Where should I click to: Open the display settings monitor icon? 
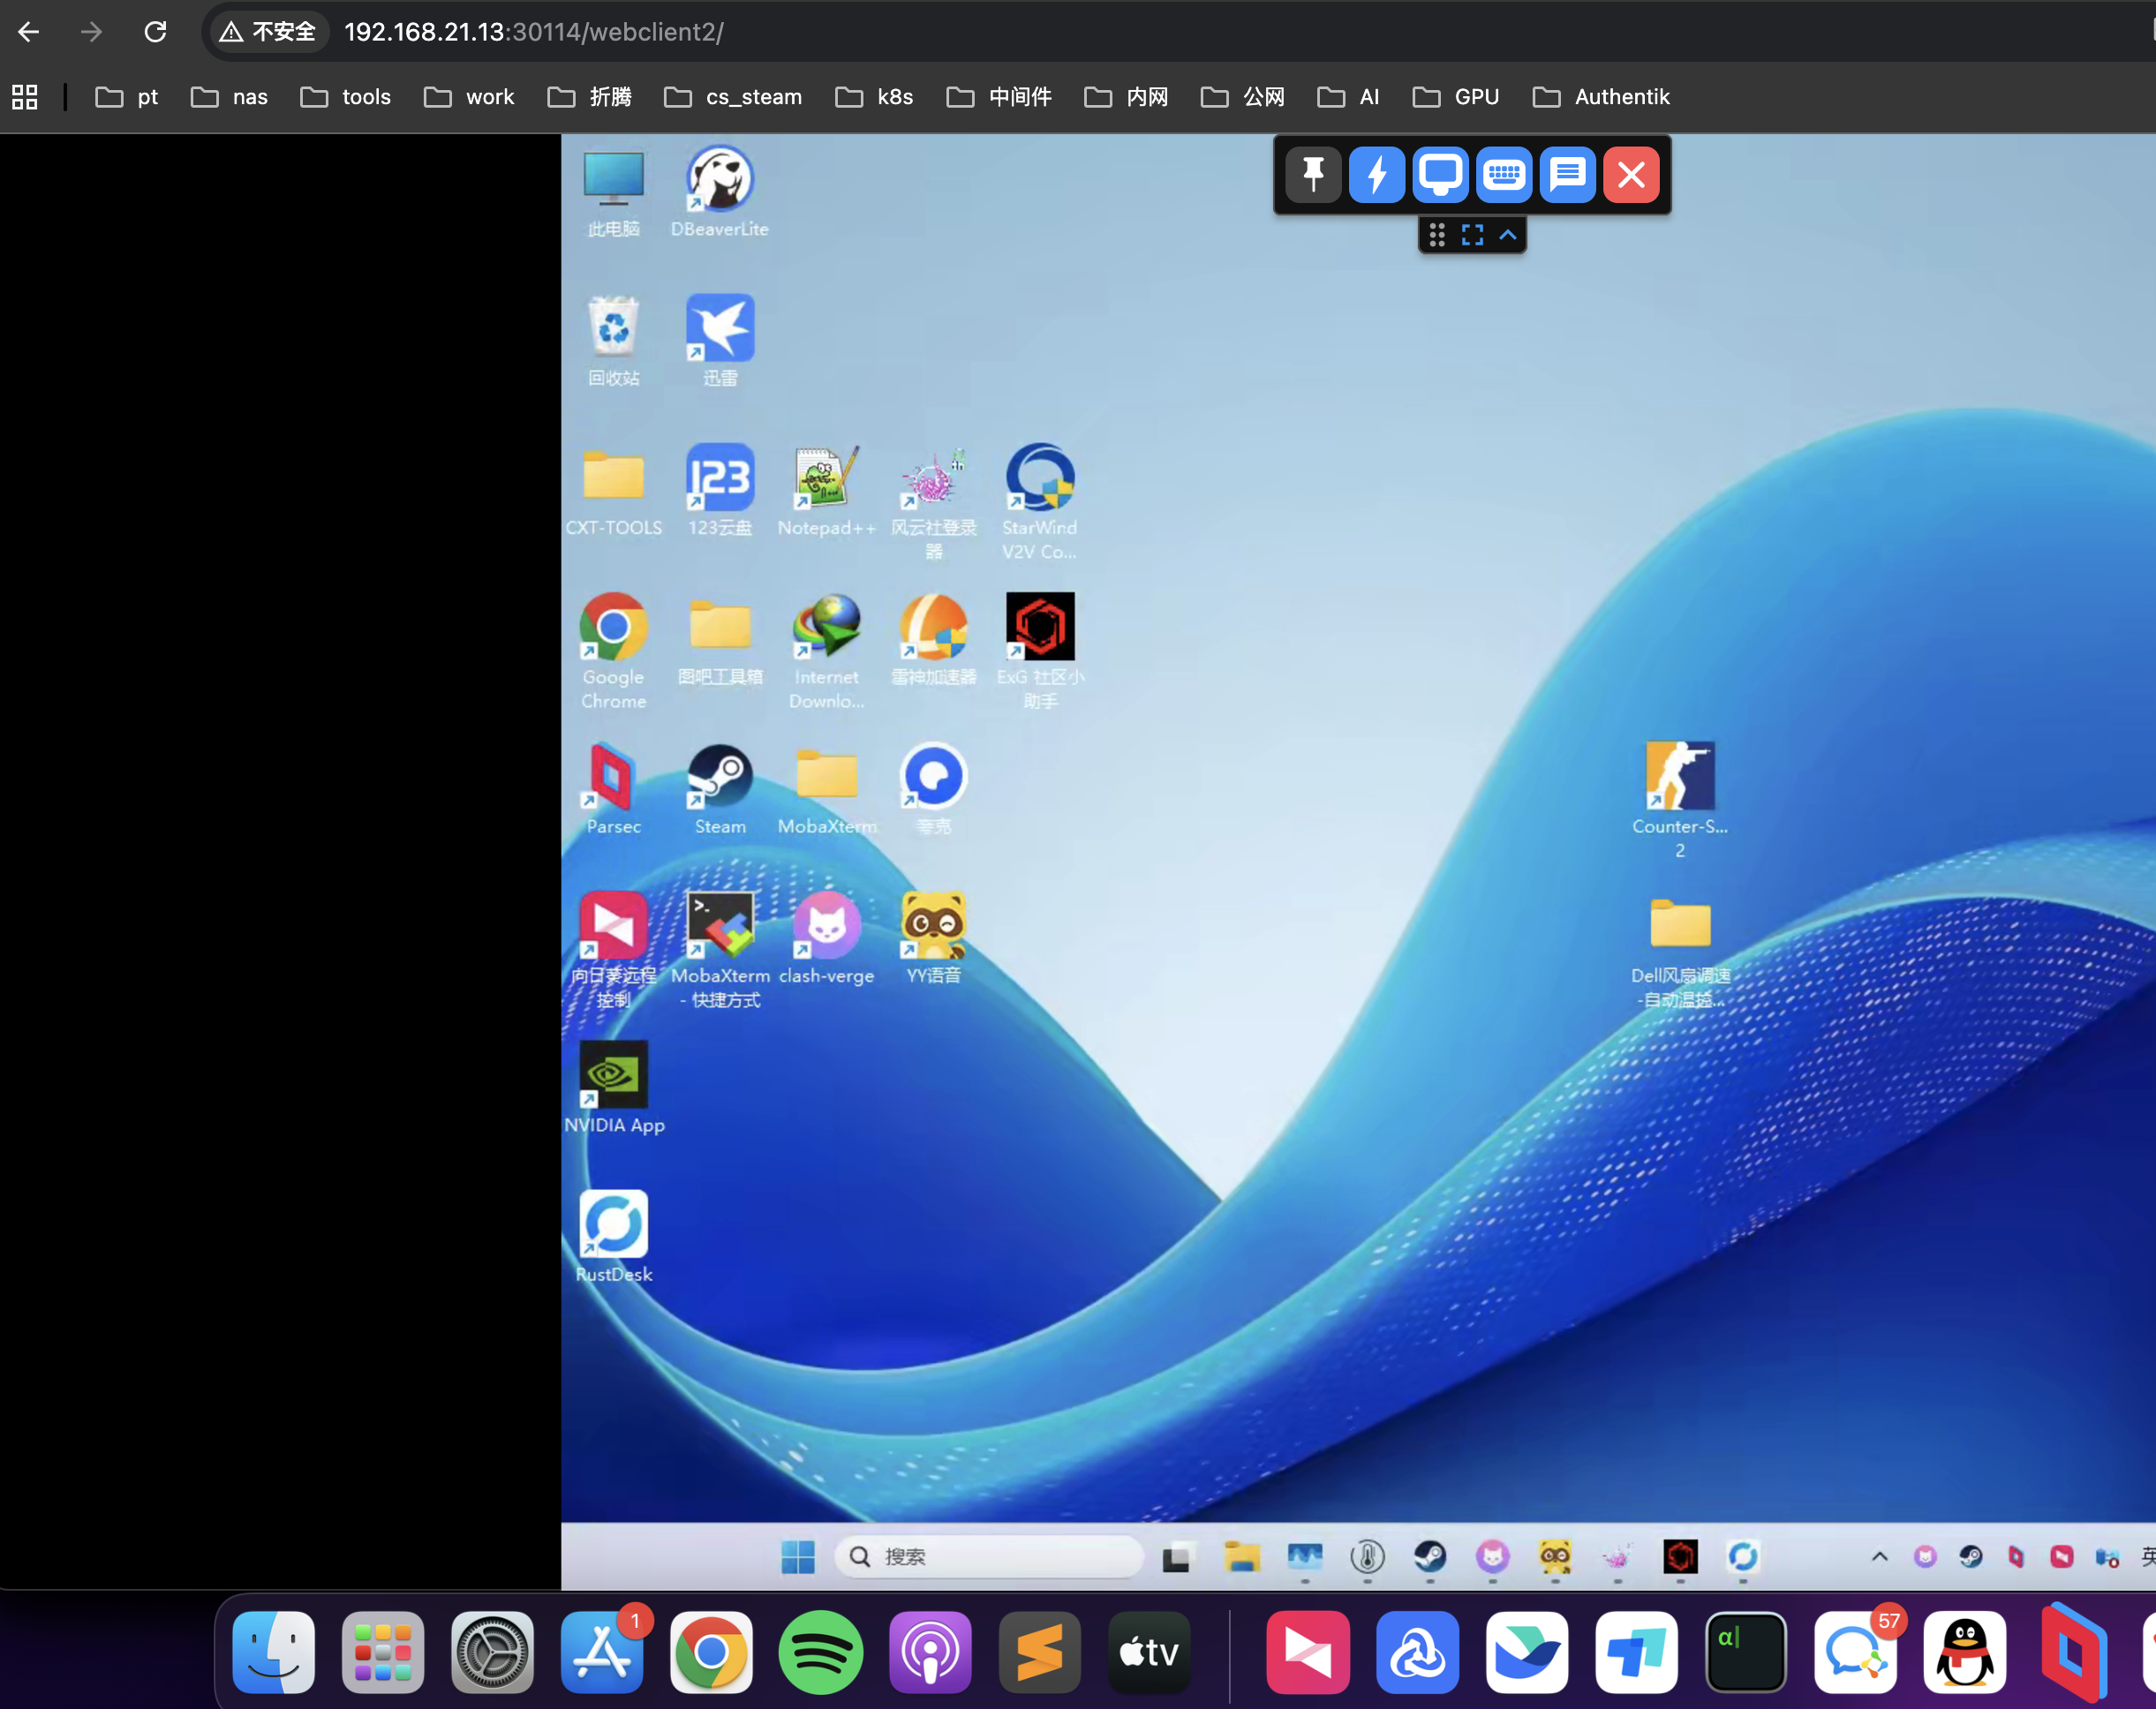[x=1440, y=175]
